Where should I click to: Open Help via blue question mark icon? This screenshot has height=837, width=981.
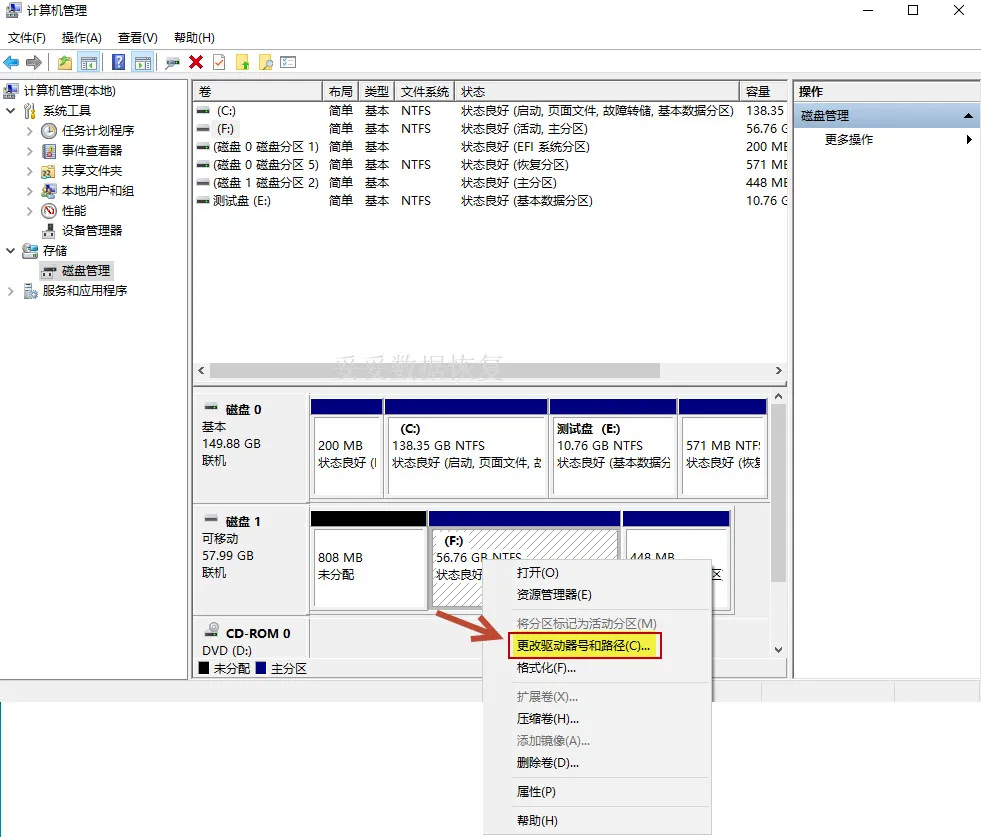(119, 63)
